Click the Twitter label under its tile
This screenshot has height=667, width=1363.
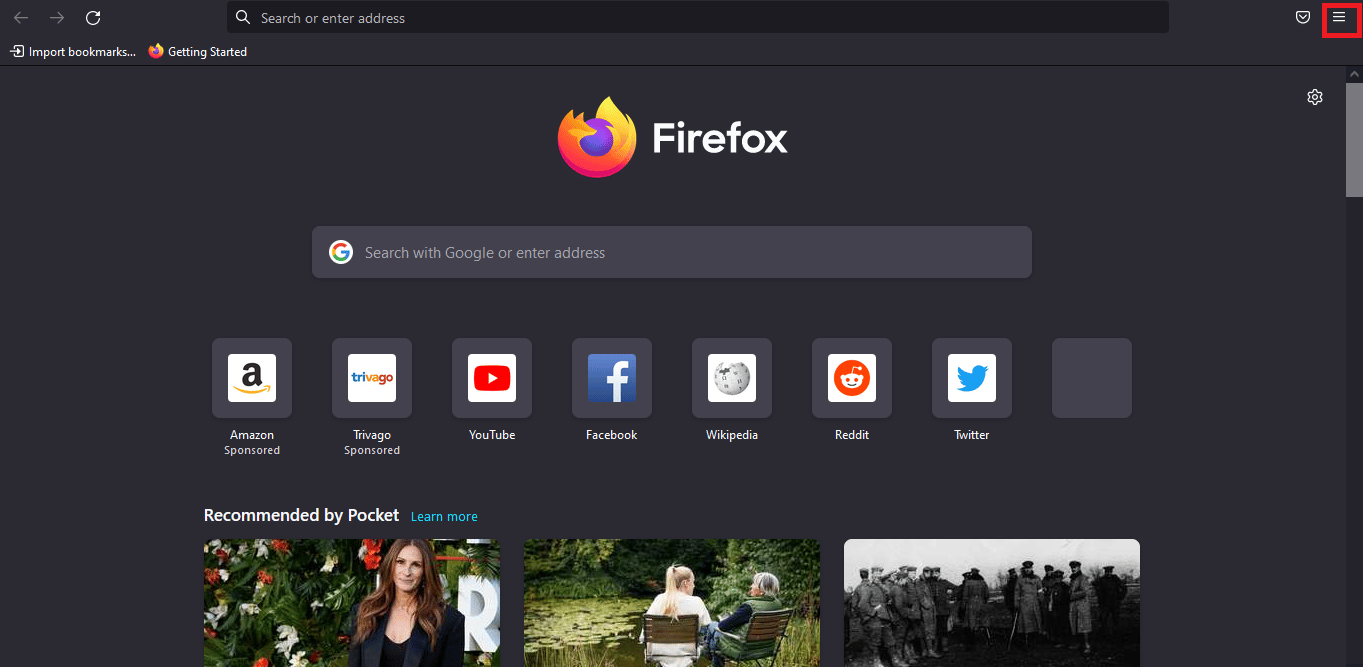click(x=972, y=435)
